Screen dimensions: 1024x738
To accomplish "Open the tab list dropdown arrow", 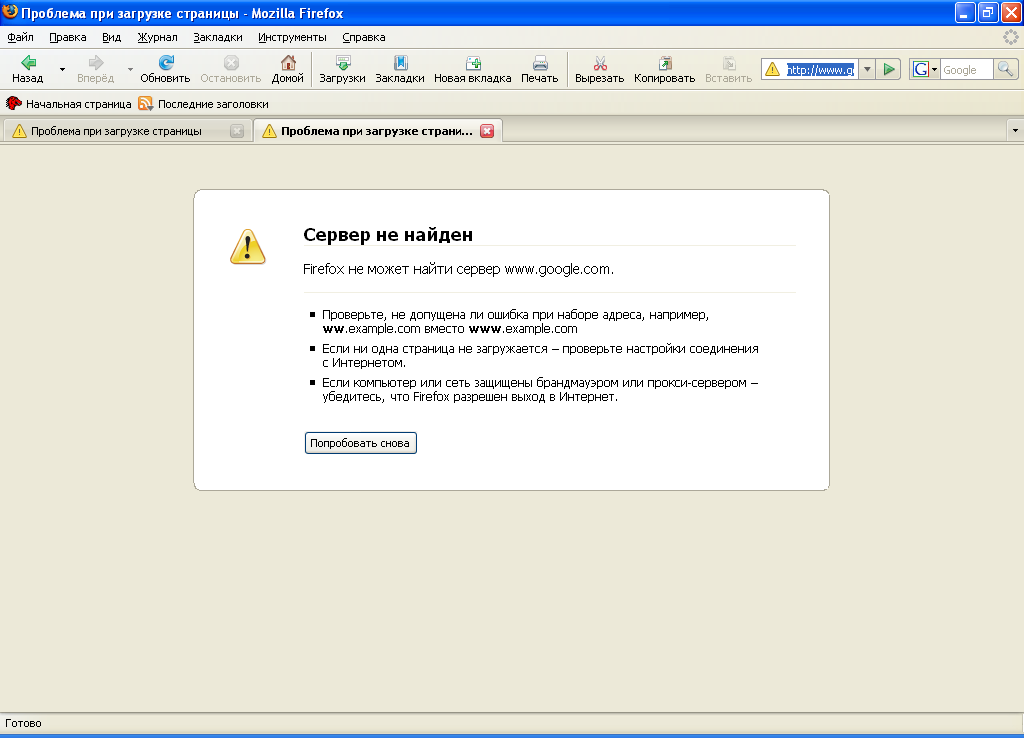I will pos(1015,131).
